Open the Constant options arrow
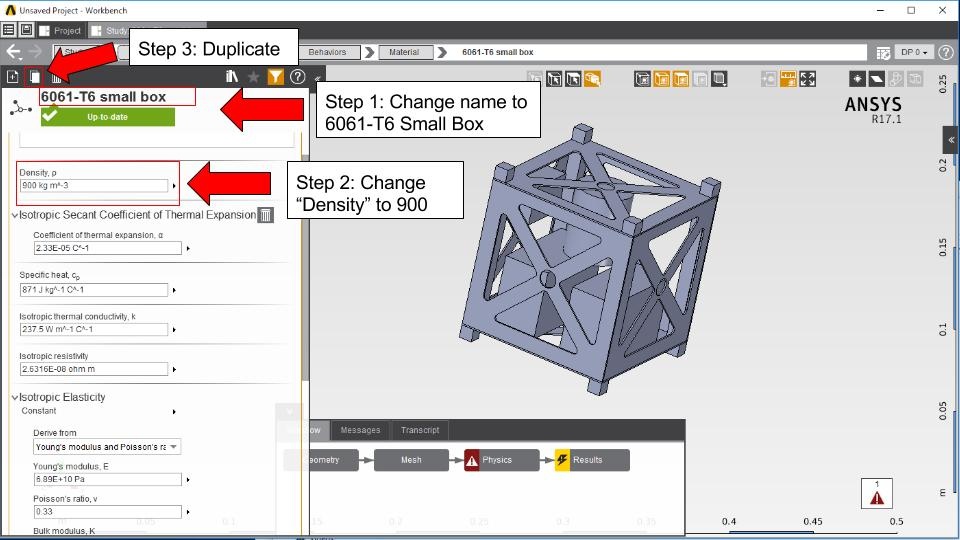The image size is (960, 540). click(x=174, y=411)
